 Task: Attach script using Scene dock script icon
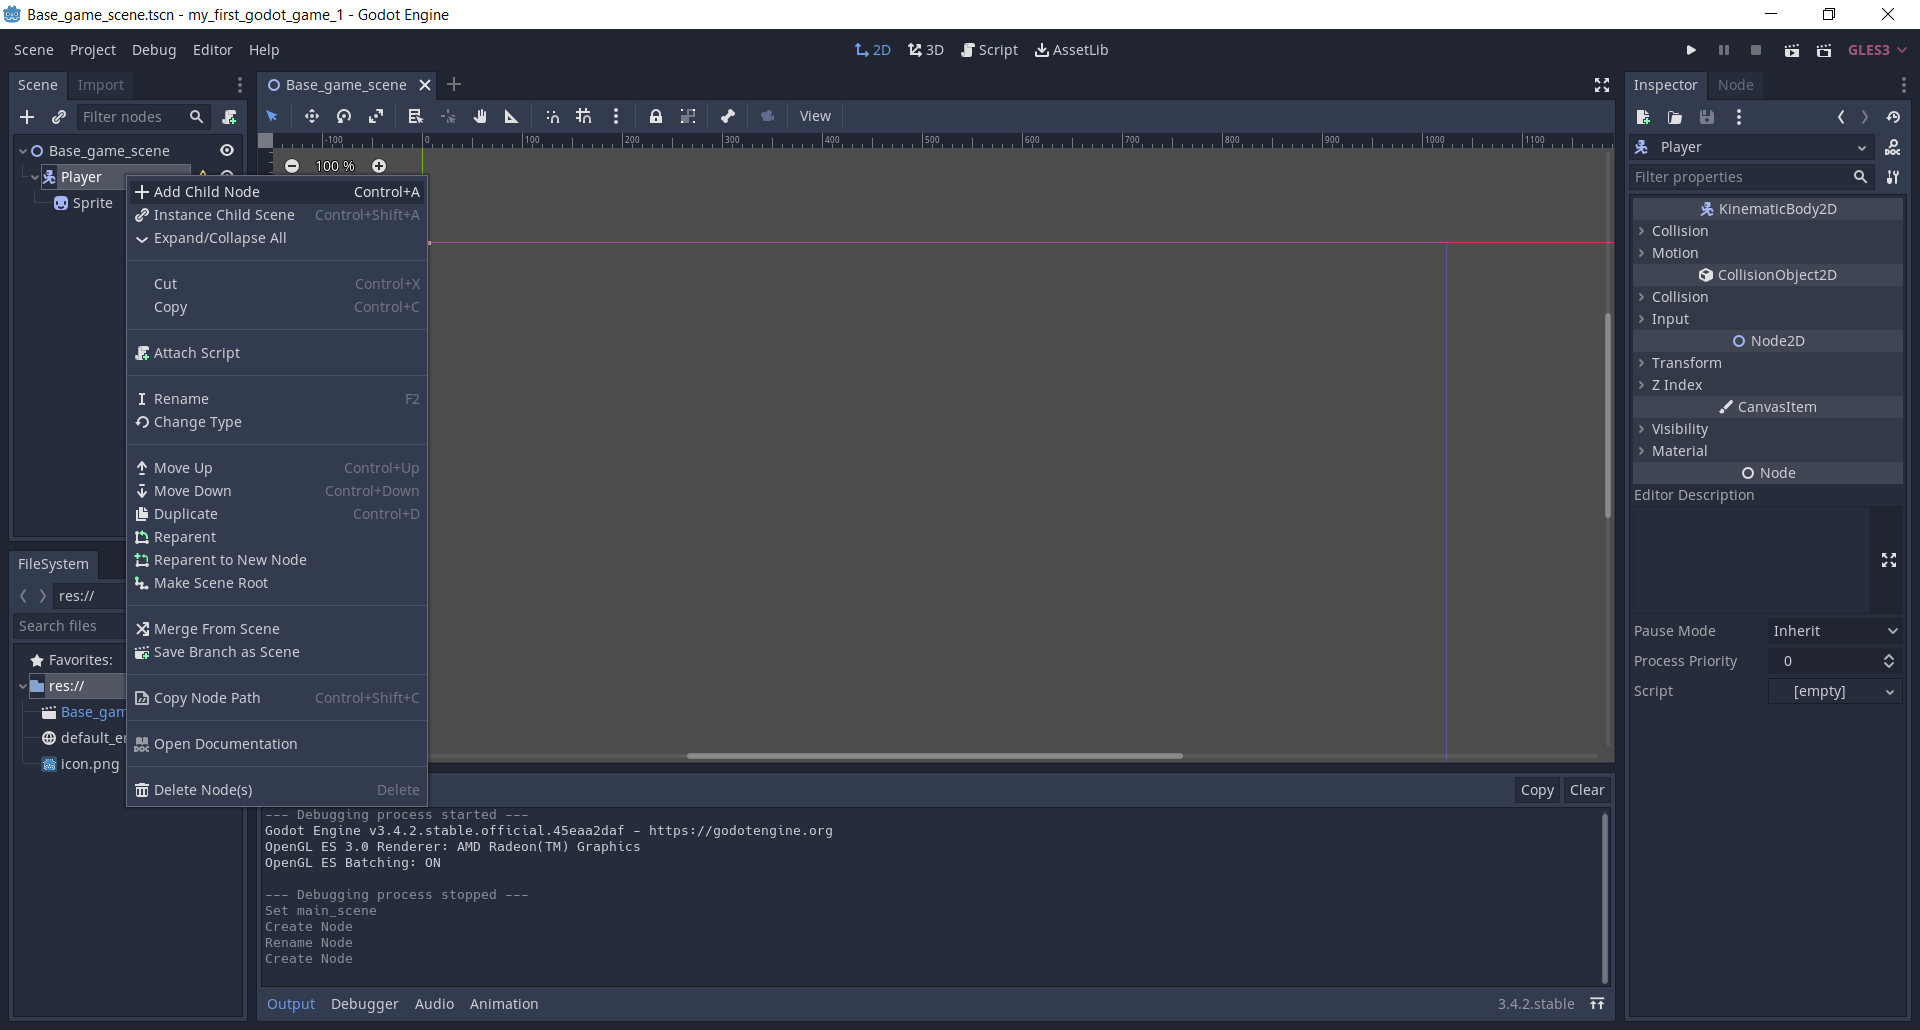click(x=229, y=117)
